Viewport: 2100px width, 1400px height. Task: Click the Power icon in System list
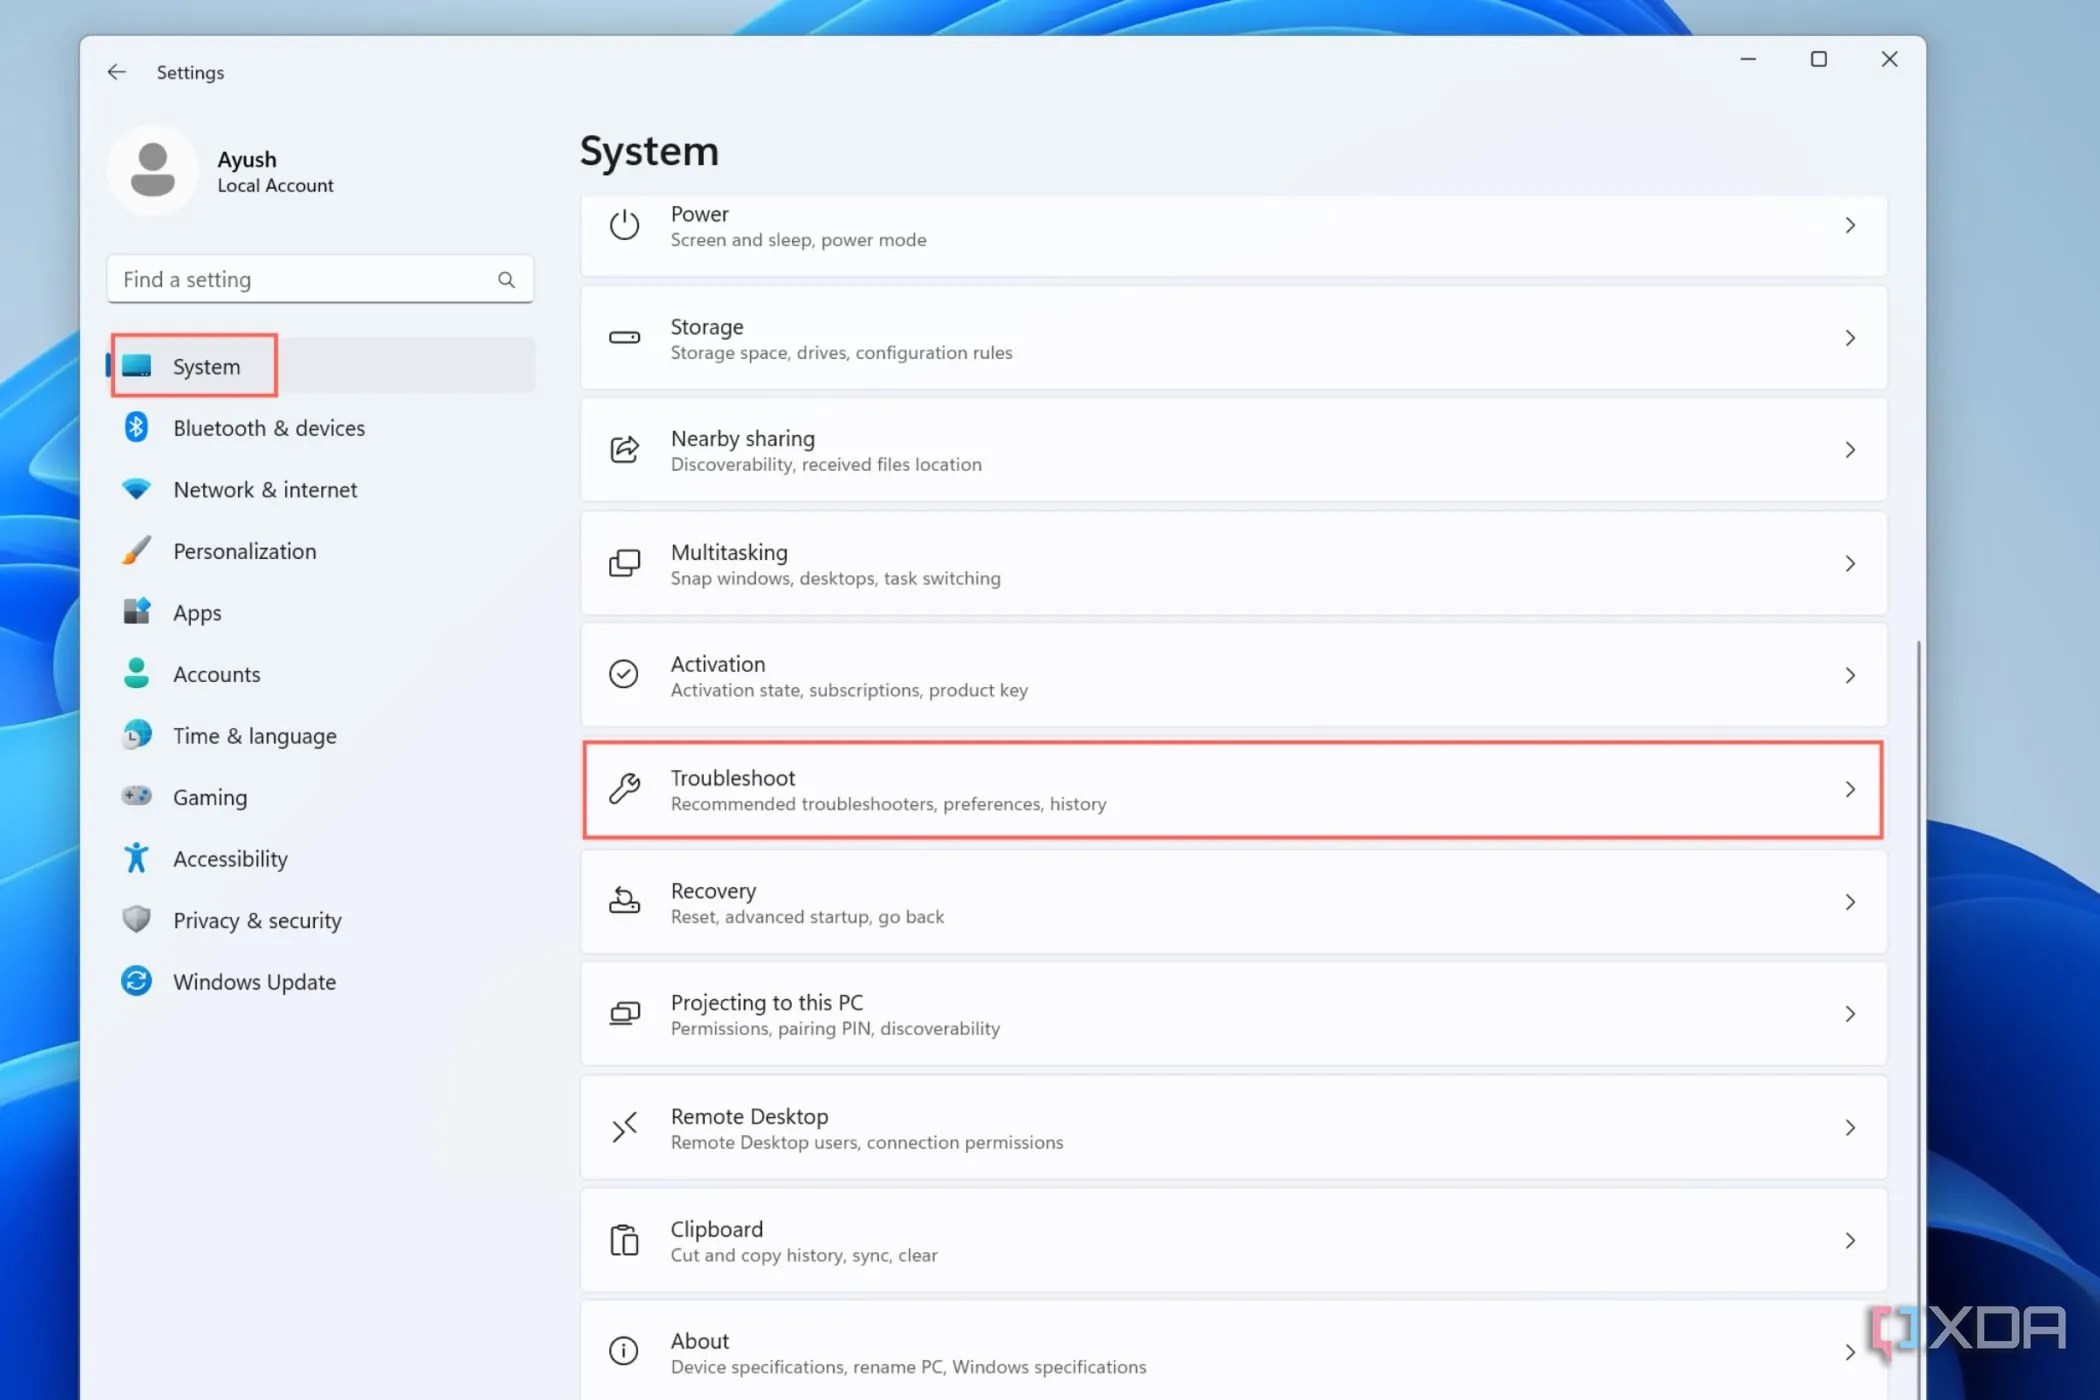click(x=624, y=225)
